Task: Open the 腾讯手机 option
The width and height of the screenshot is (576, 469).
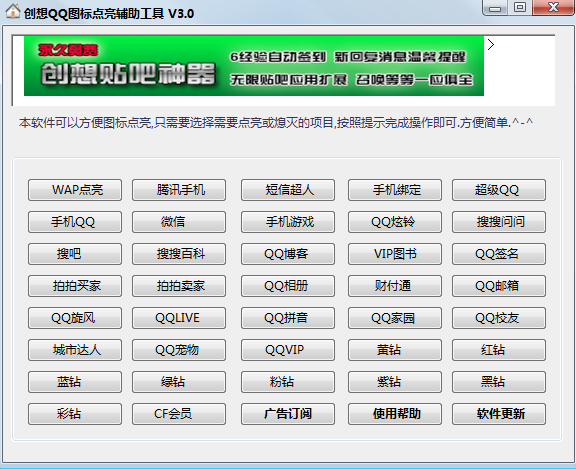Action: pyautogui.click(x=179, y=190)
